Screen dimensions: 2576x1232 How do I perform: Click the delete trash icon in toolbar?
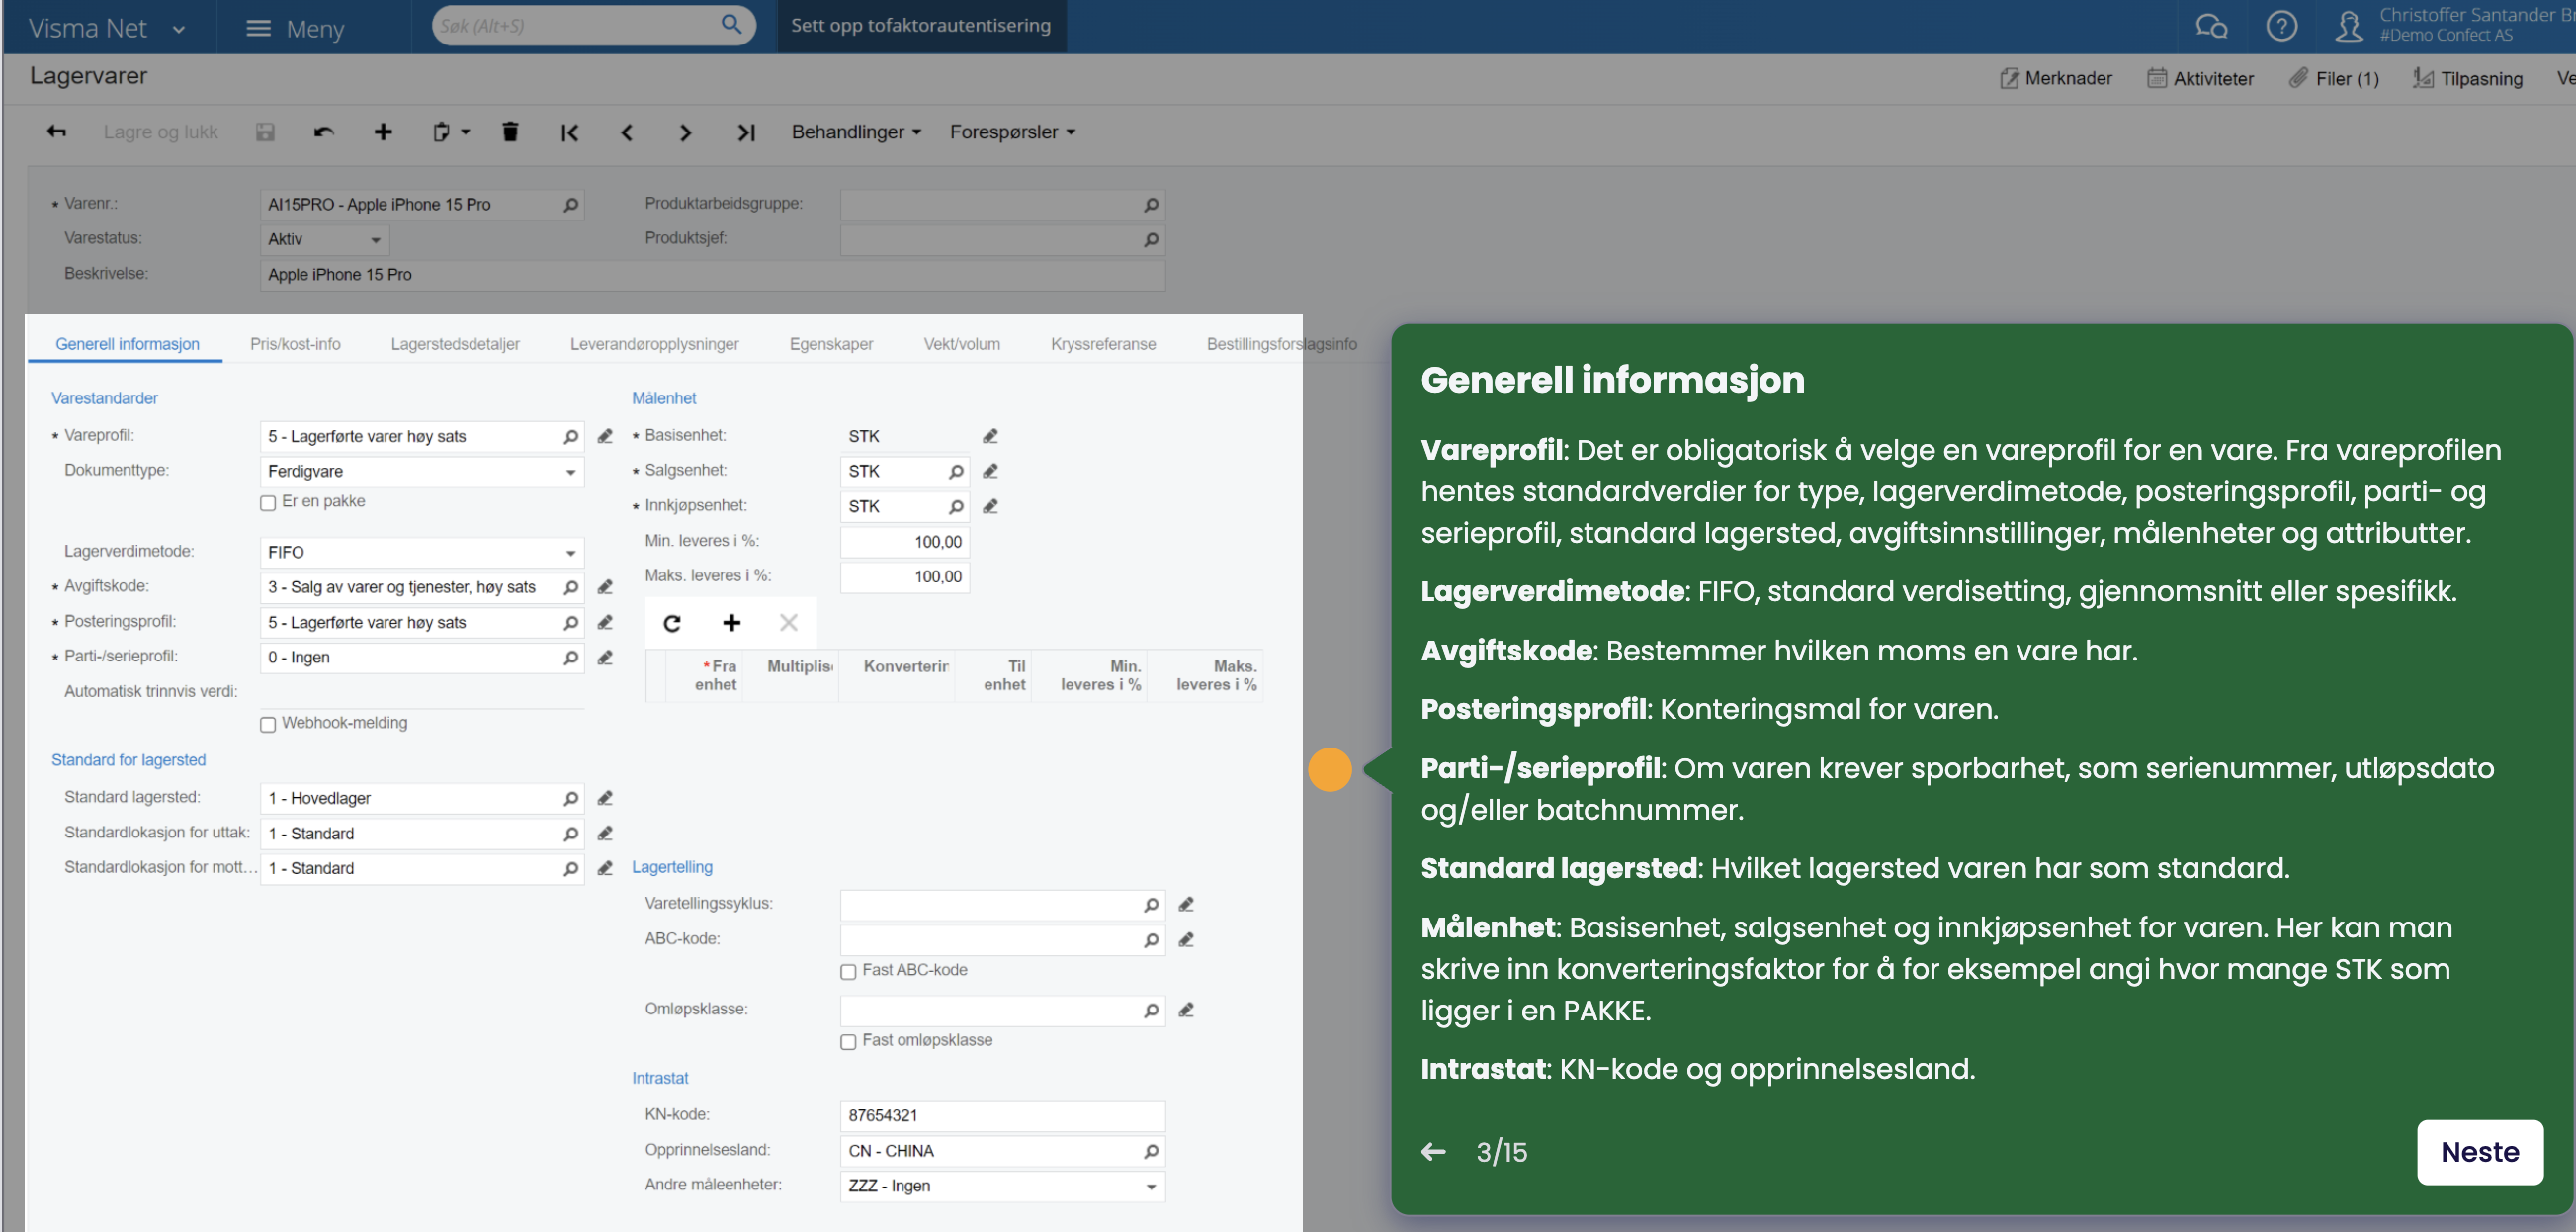[x=510, y=132]
